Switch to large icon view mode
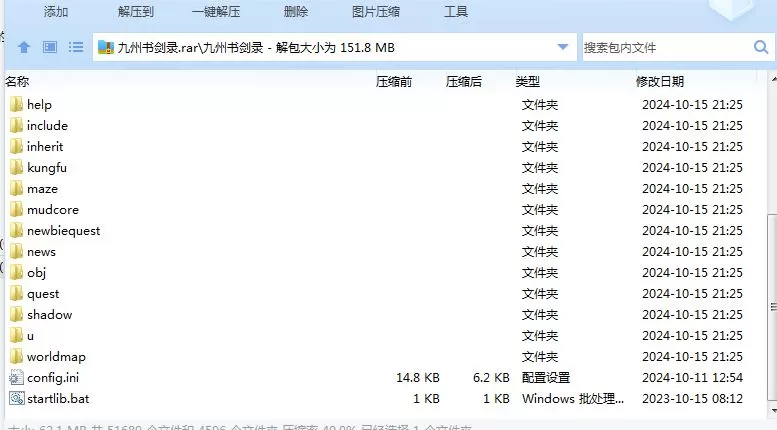Image resolution: width=777 pixels, height=430 pixels. tap(50, 47)
